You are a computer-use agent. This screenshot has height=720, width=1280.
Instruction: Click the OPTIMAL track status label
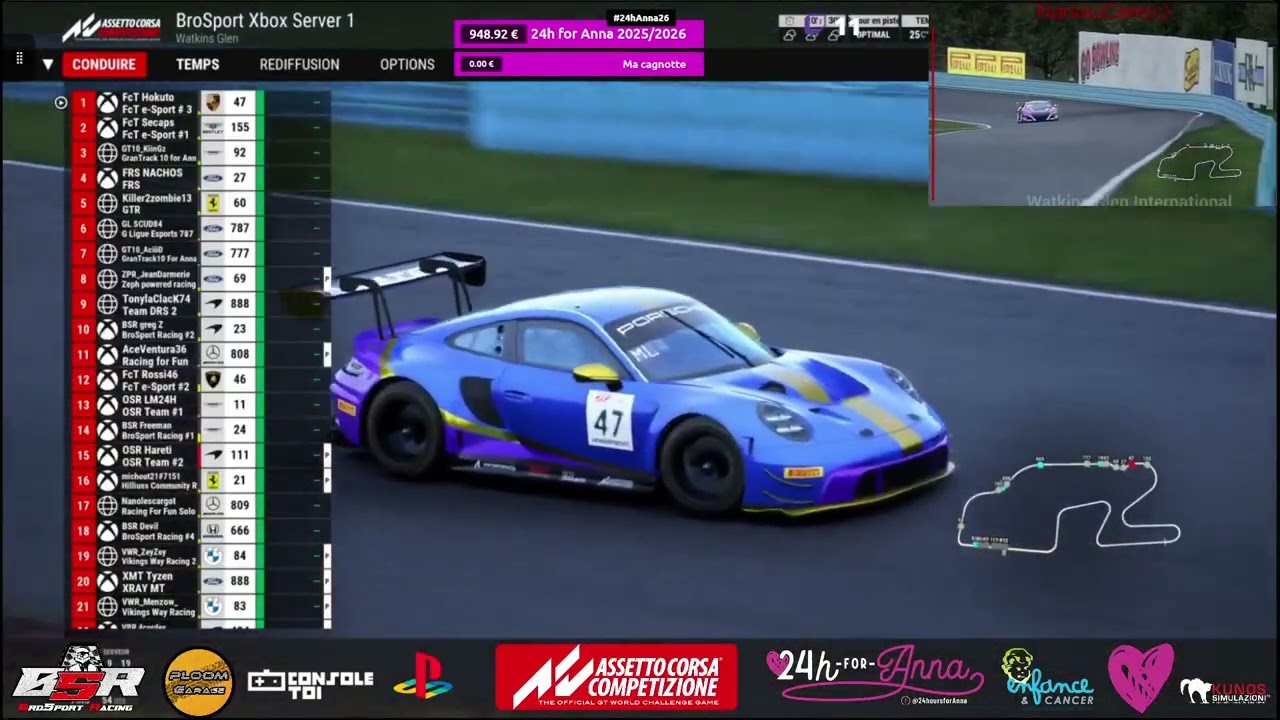873,35
